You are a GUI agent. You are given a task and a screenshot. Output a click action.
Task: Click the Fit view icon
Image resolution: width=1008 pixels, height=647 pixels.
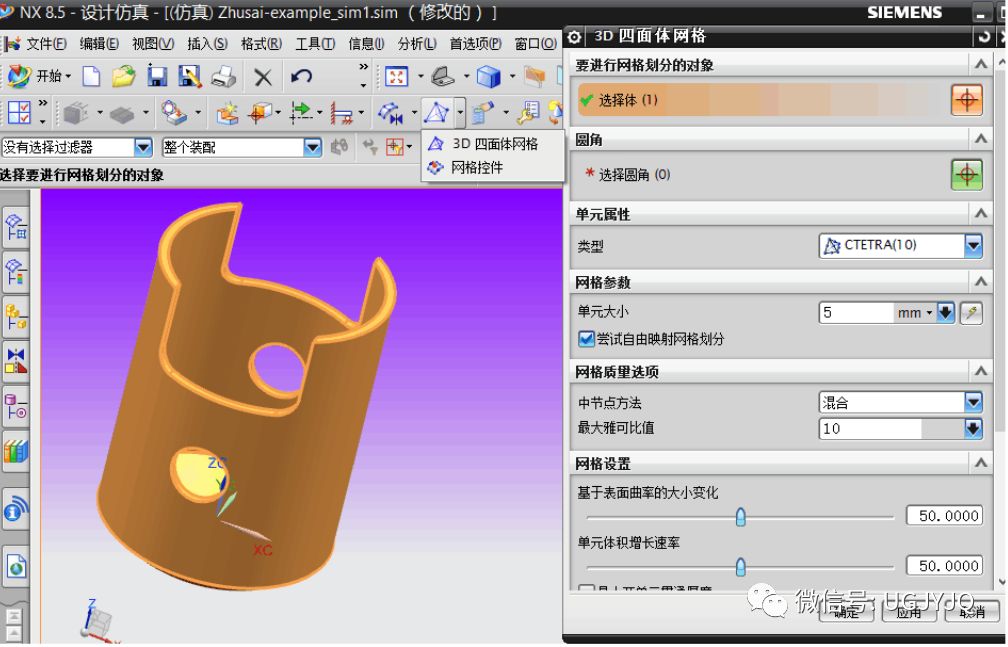pyautogui.click(x=397, y=77)
